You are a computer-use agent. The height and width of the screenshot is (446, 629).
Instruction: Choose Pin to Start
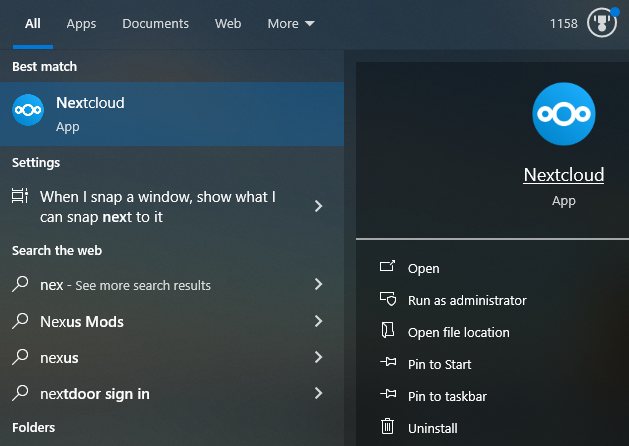tap(439, 365)
